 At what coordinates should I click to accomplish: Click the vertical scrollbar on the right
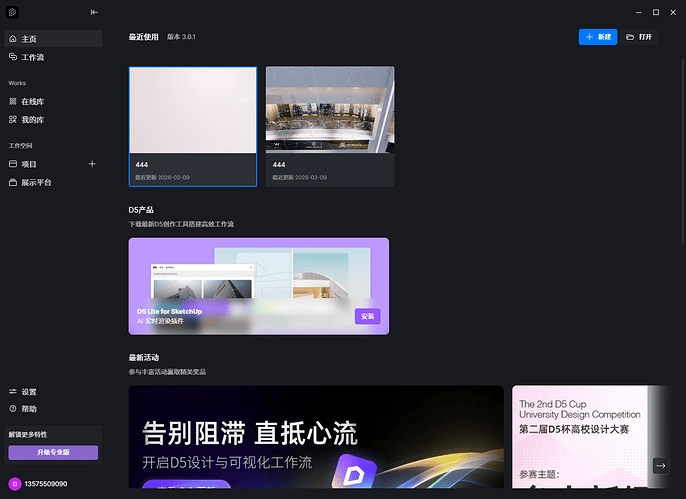[682, 151]
